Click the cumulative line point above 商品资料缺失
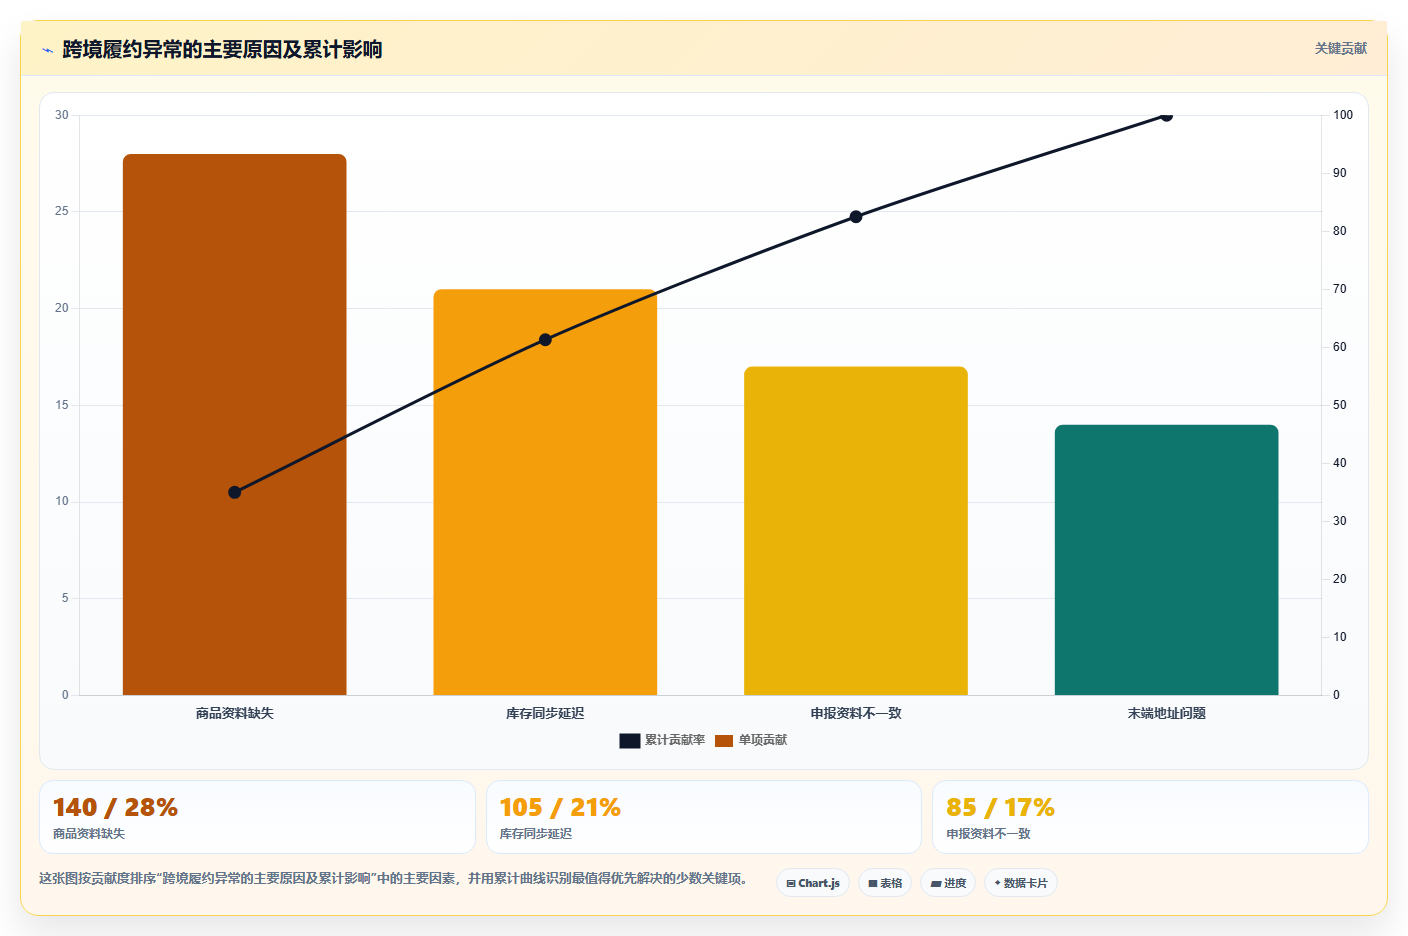1408x936 pixels. tap(235, 492)
